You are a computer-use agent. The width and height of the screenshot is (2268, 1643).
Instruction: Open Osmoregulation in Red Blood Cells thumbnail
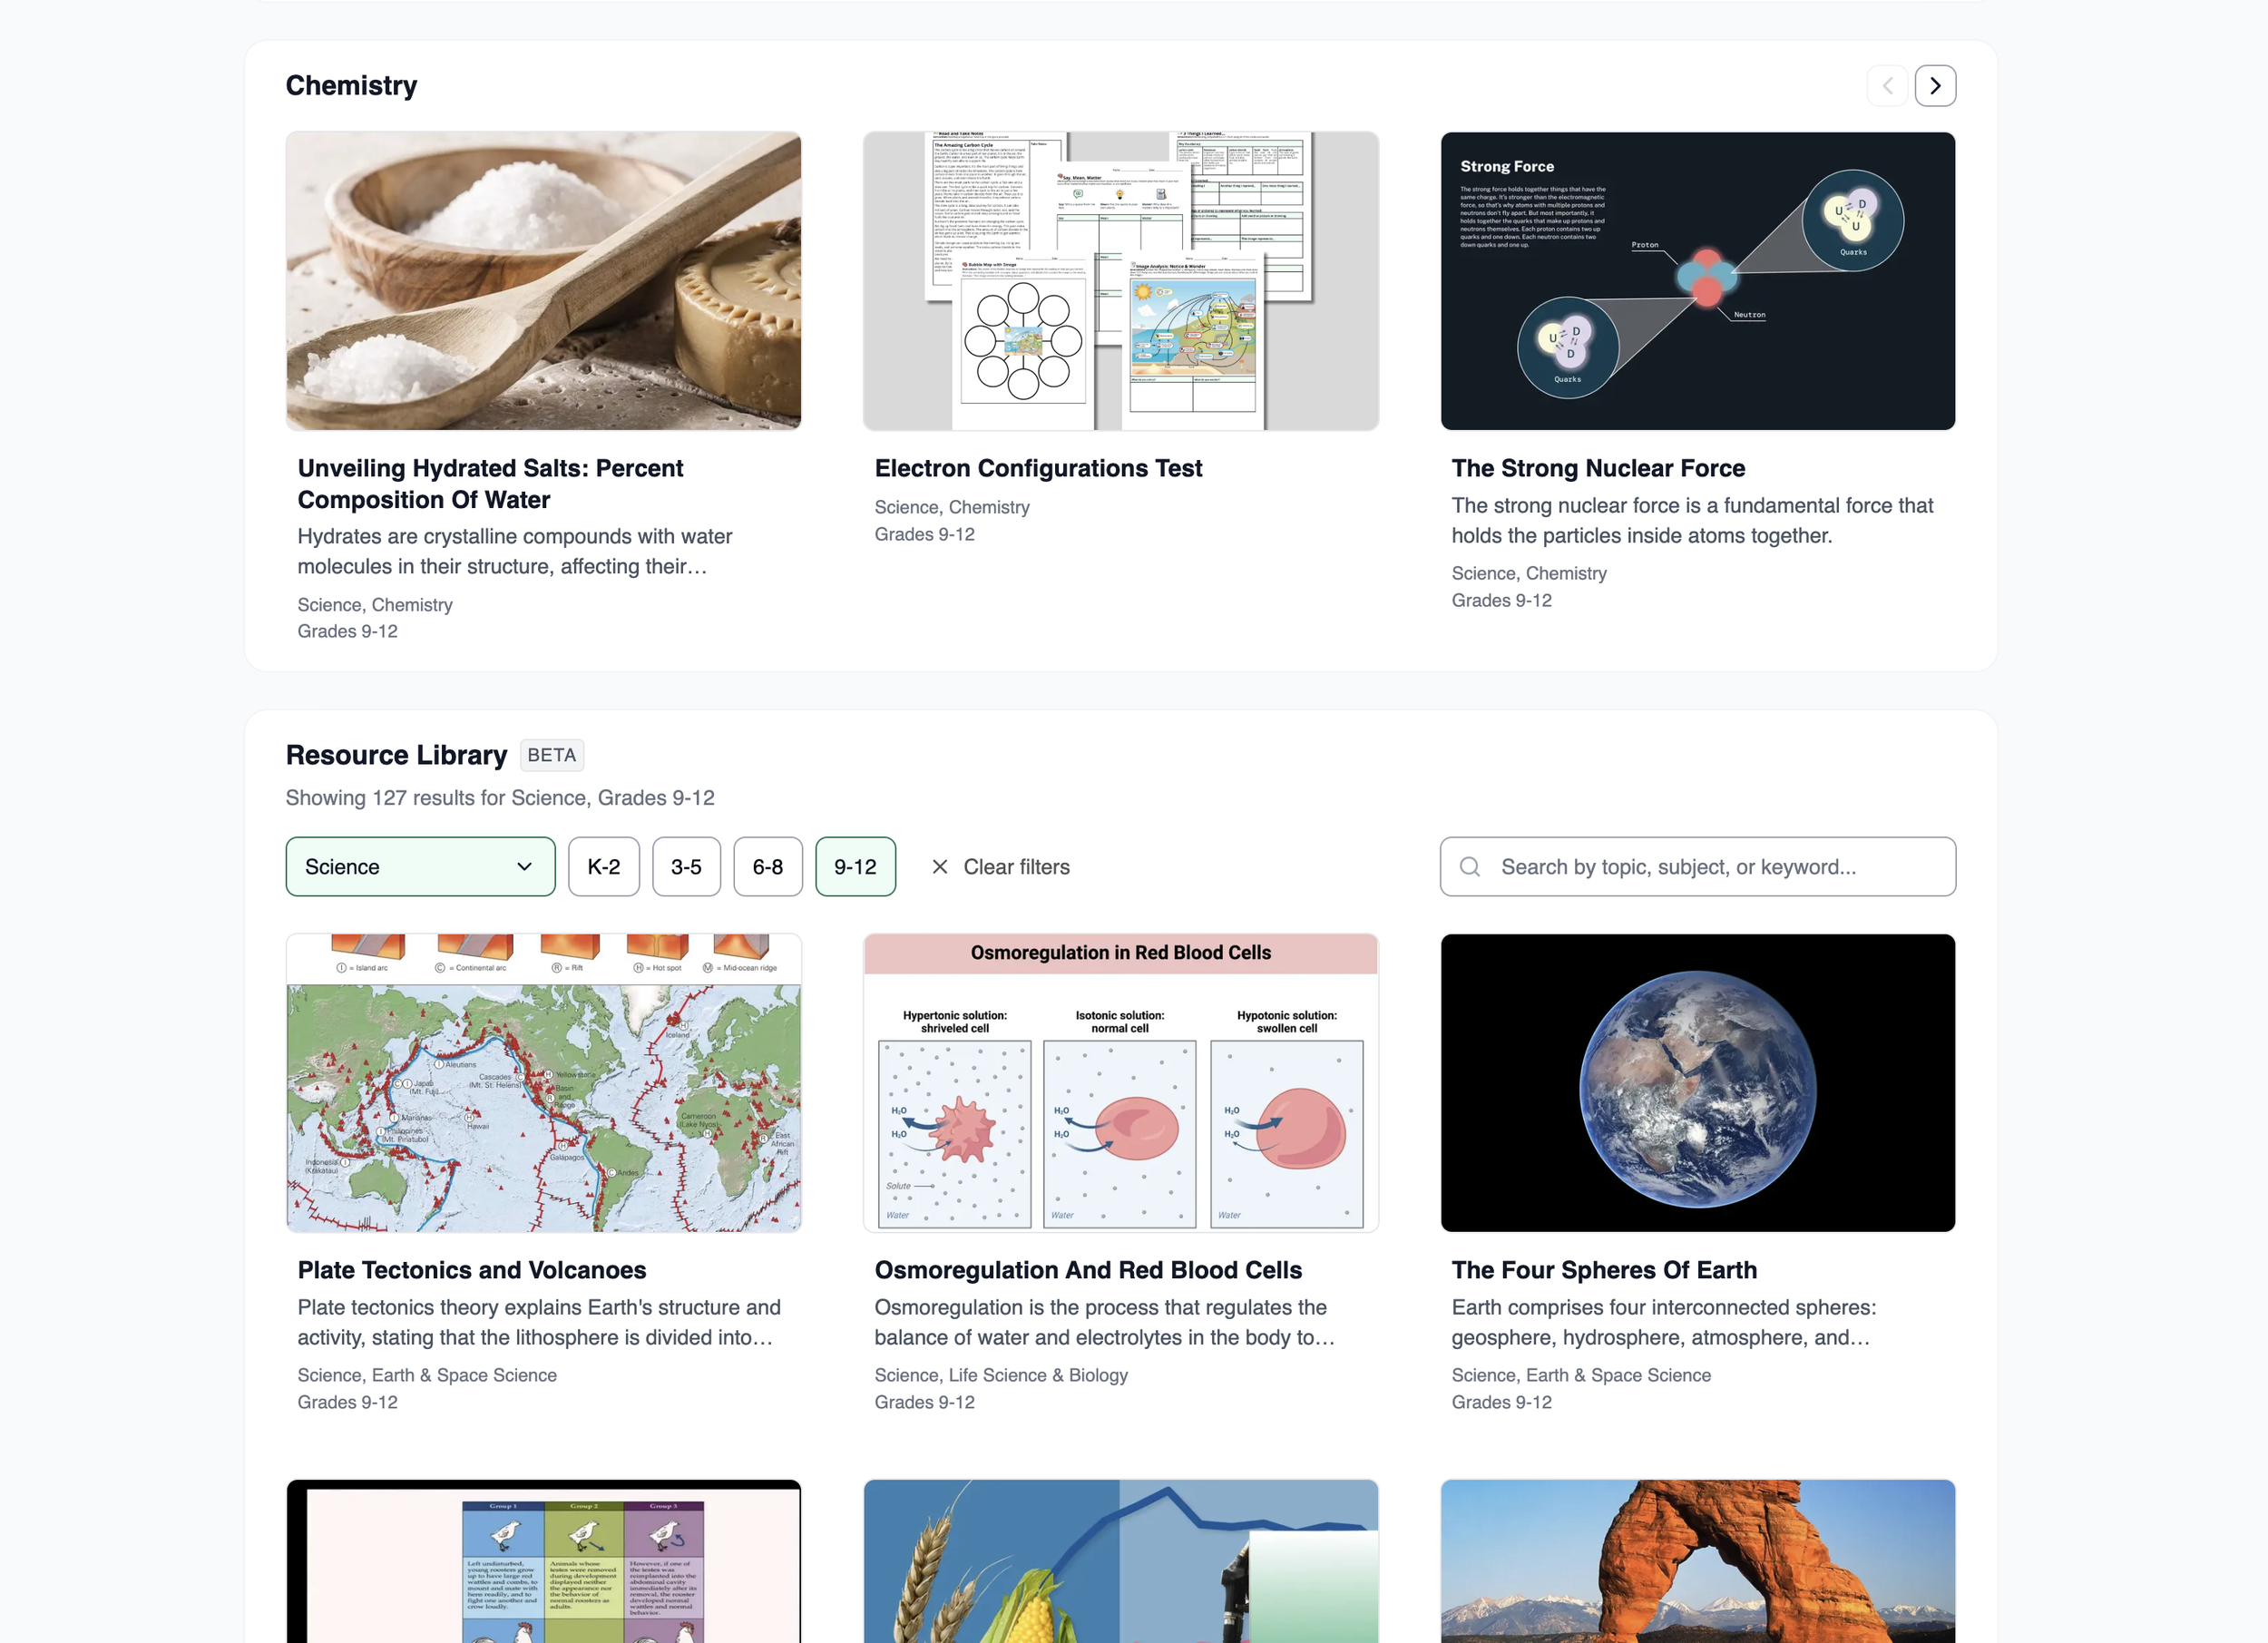pyautogui.click(x=1120, y=1083)
